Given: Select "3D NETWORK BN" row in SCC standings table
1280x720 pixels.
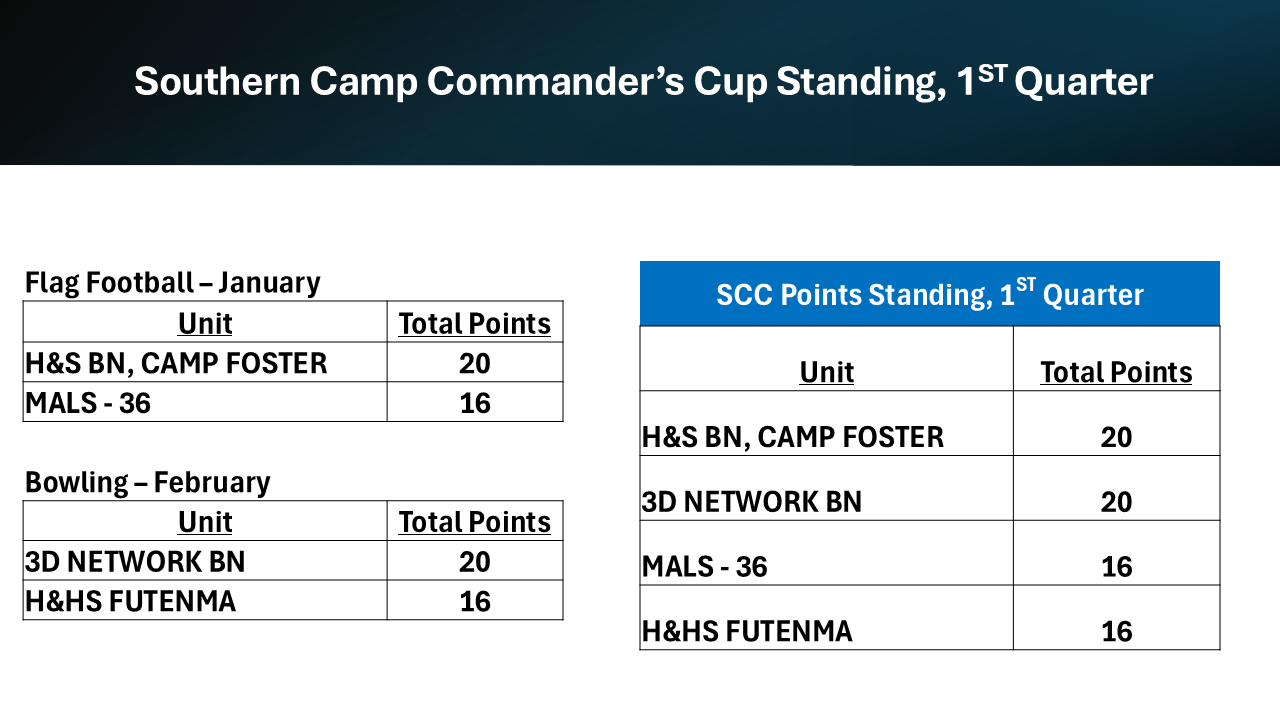Looking at the screenshot, I should (x=752, y=501).
